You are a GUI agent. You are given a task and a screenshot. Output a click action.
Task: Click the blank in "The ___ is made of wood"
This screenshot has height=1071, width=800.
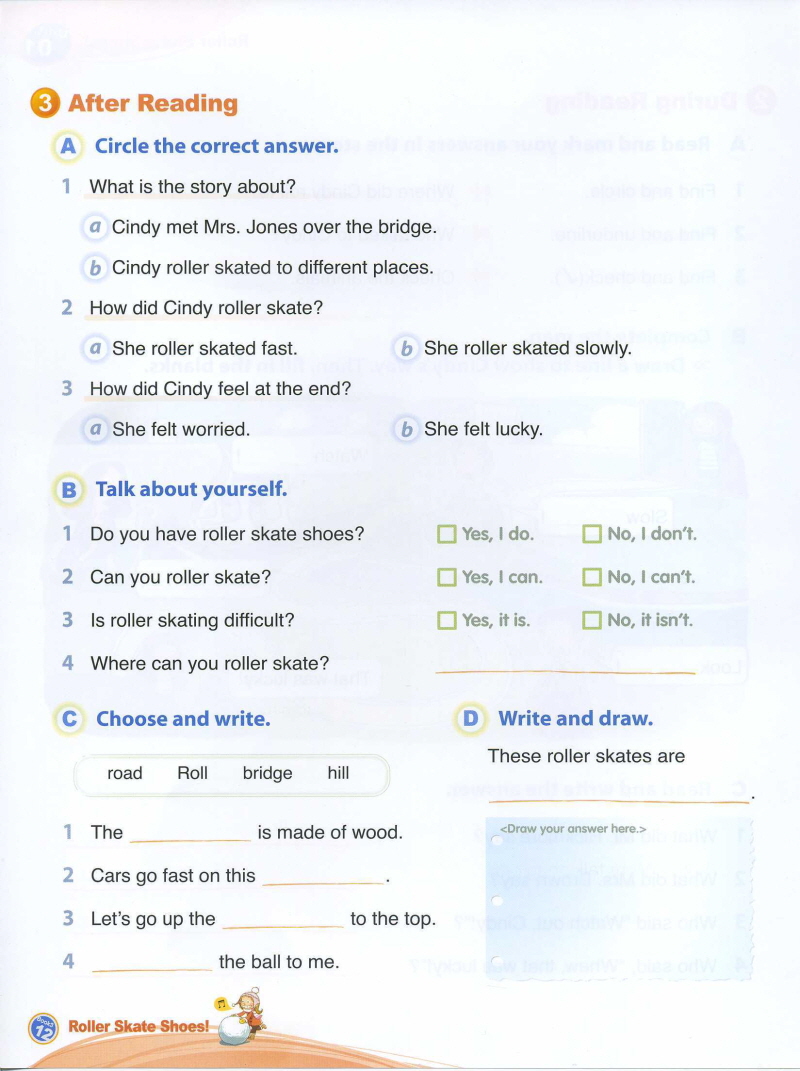(x=190, y=835)
